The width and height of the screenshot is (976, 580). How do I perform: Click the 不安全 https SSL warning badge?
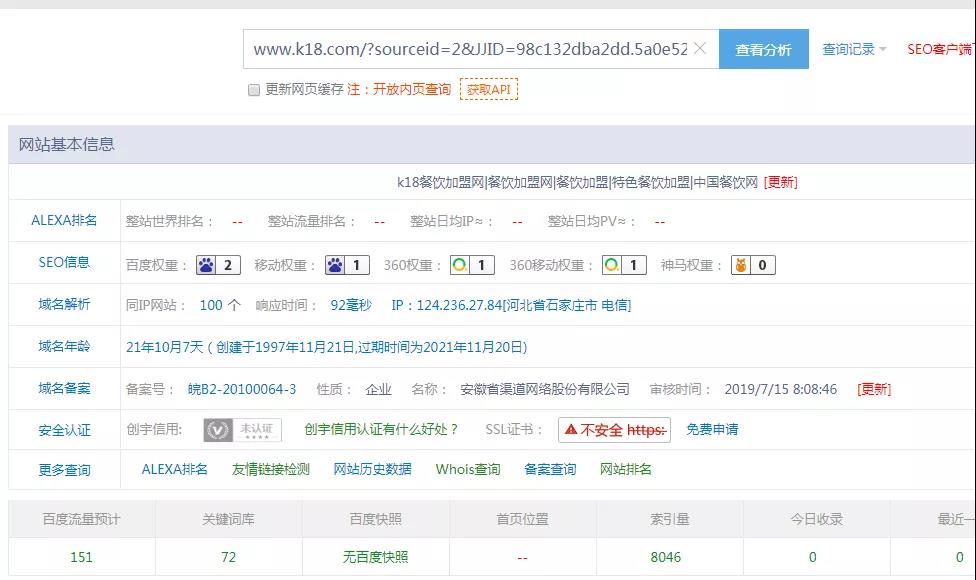(613, 430)
